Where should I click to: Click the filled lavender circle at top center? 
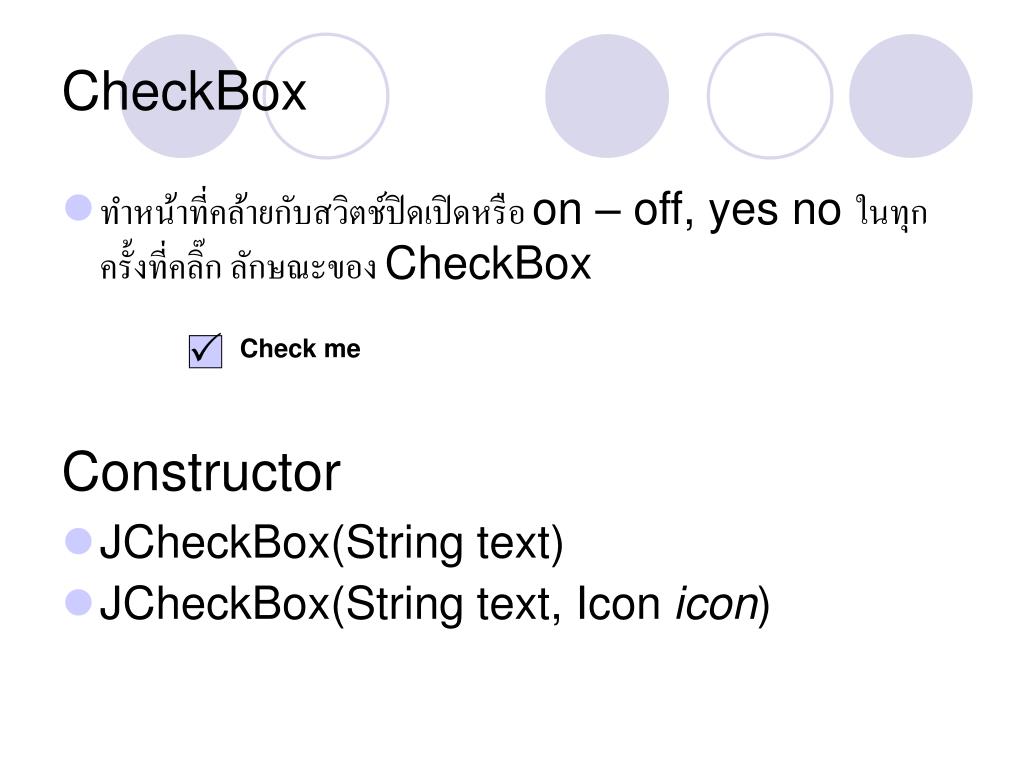point(607,96)
